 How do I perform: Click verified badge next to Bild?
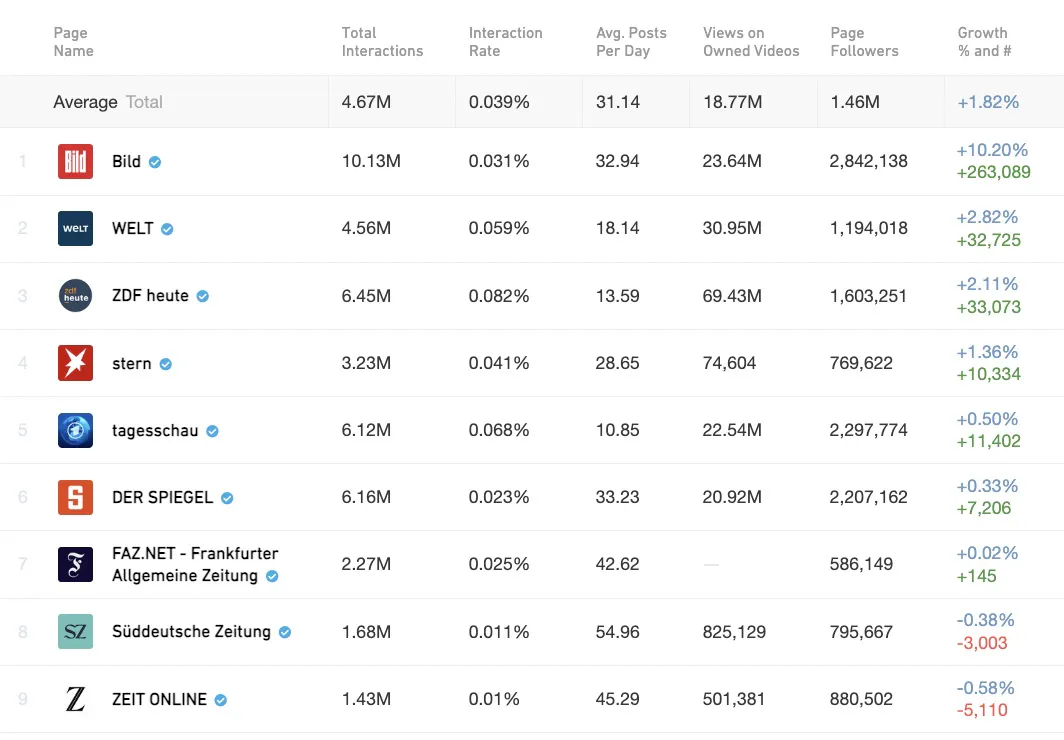pos(155,162)
